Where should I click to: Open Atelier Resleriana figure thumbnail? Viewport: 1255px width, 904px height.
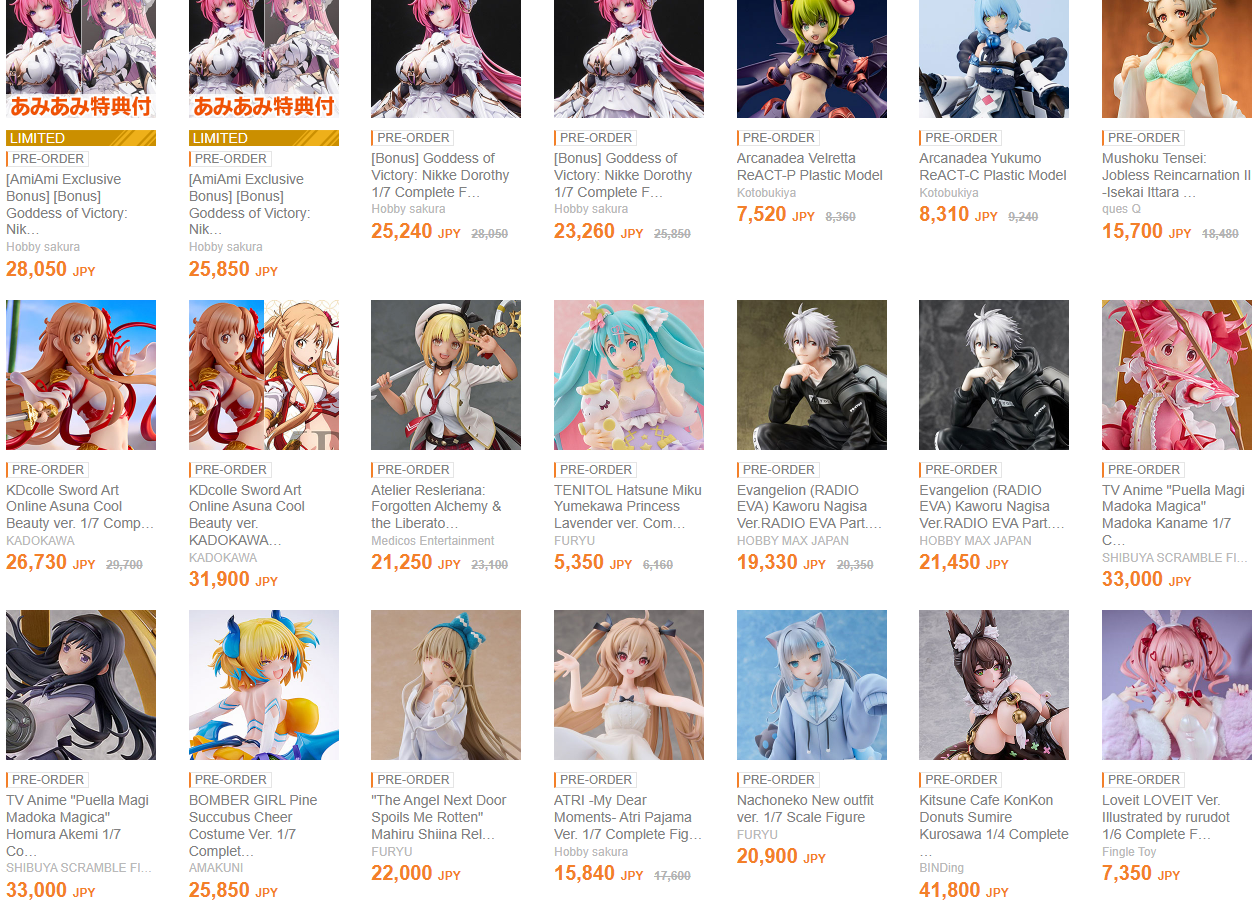[x=446, y=375]
